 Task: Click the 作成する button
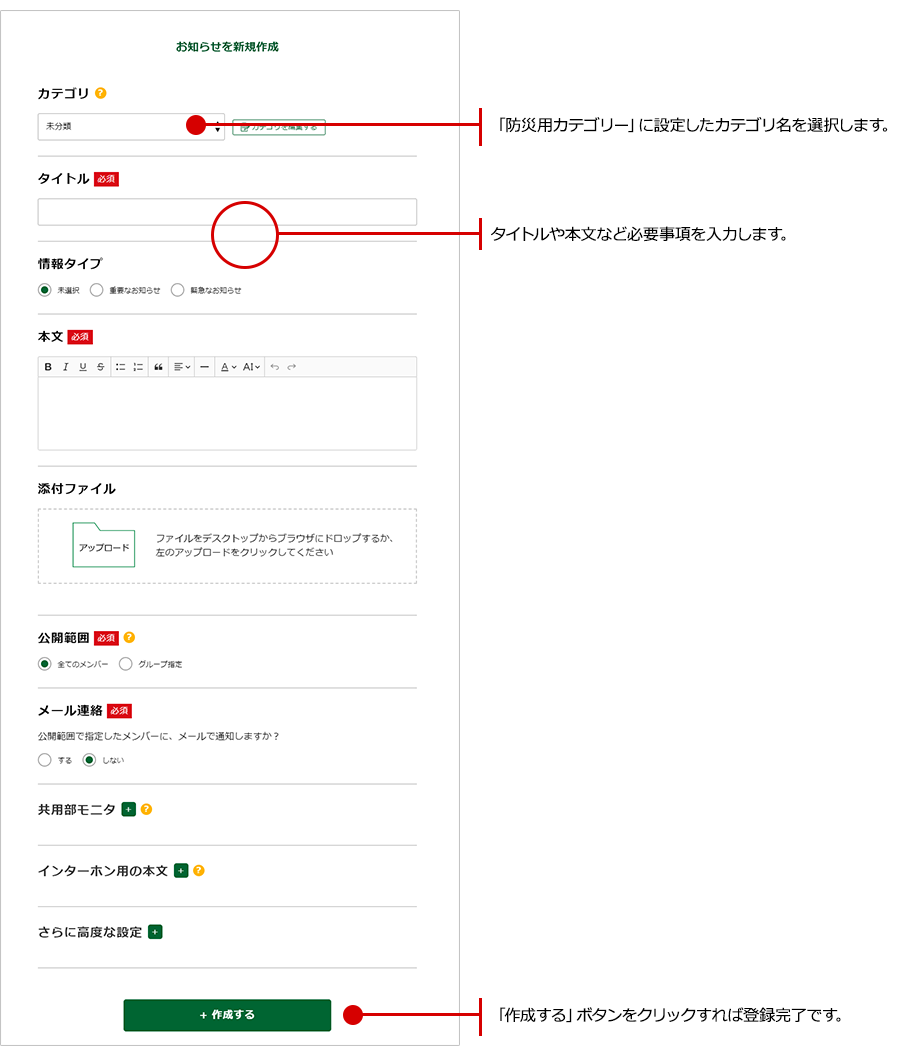pyautogui.click(x=227, y=1014)
